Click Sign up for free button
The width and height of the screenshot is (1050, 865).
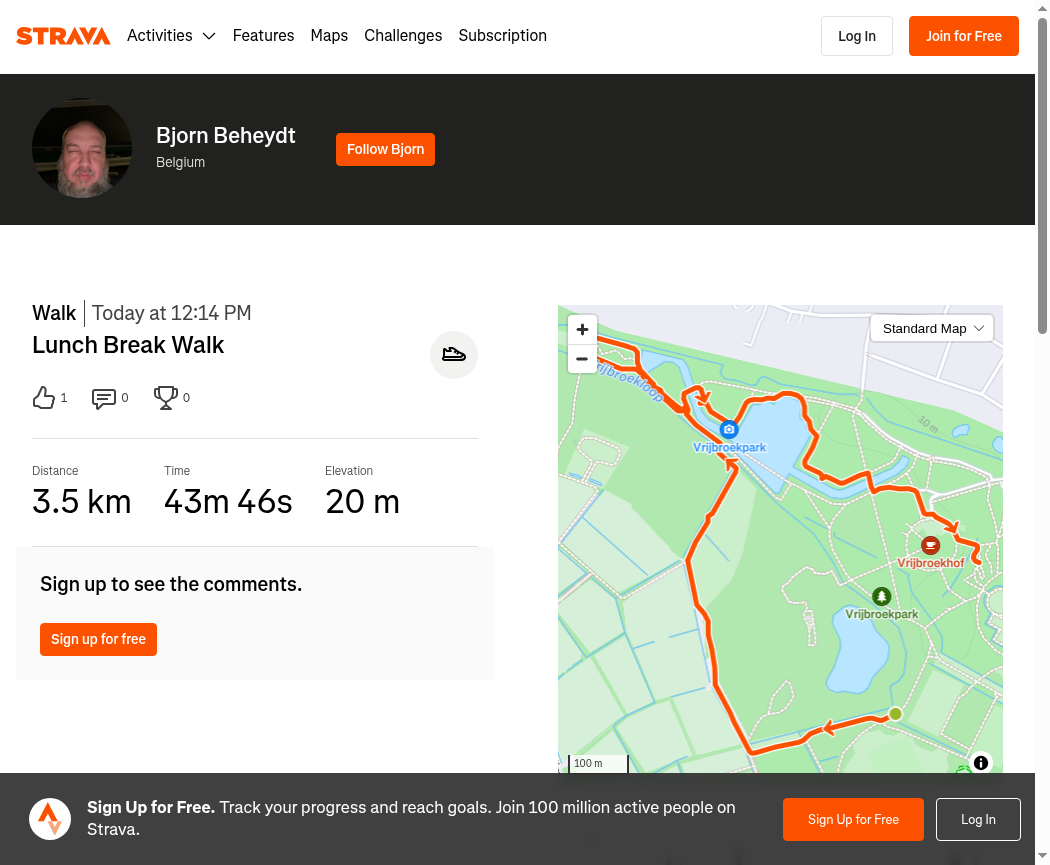click(98, 639)
